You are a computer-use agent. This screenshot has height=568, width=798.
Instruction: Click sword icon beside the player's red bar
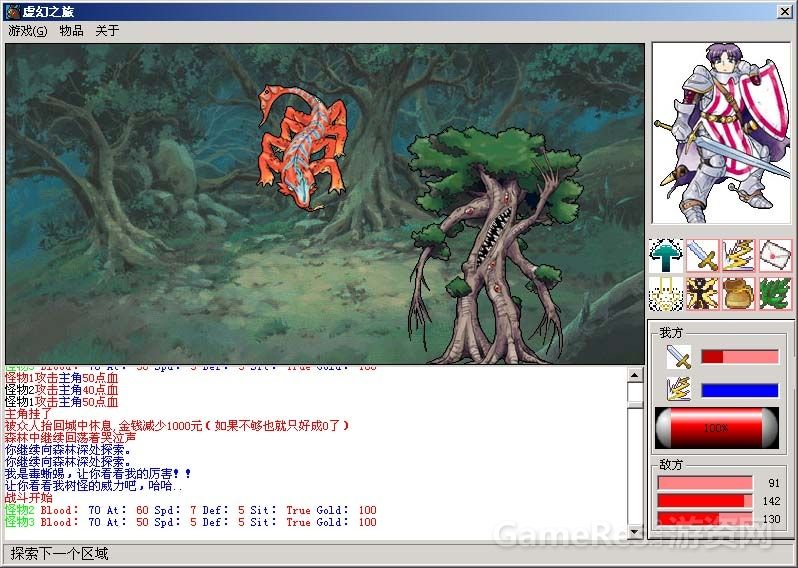pos(679,357)
